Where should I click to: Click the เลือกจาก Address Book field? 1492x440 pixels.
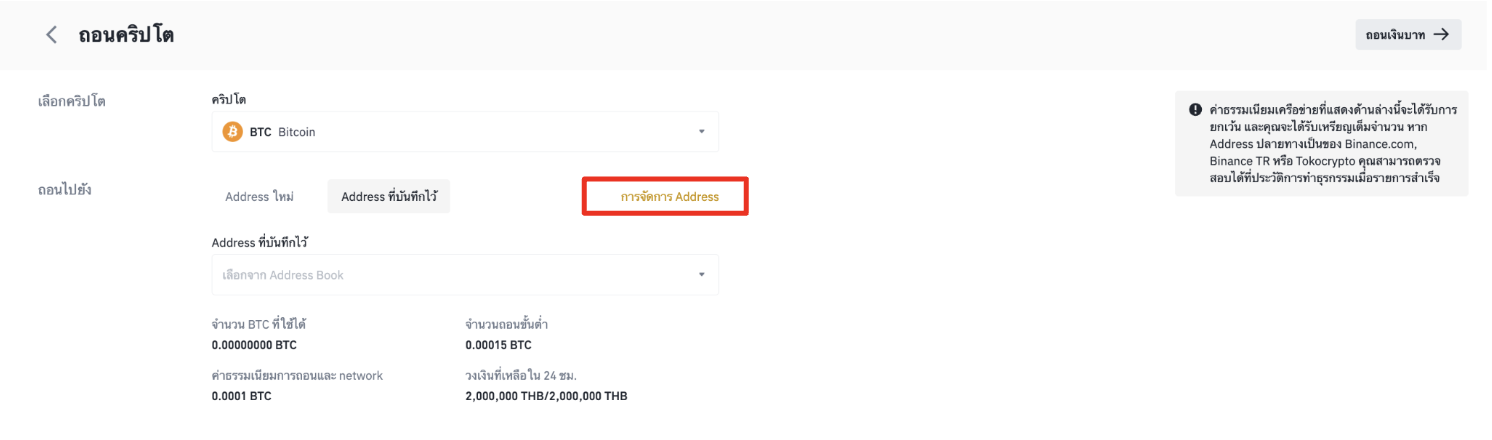click(x=450, y=275)
